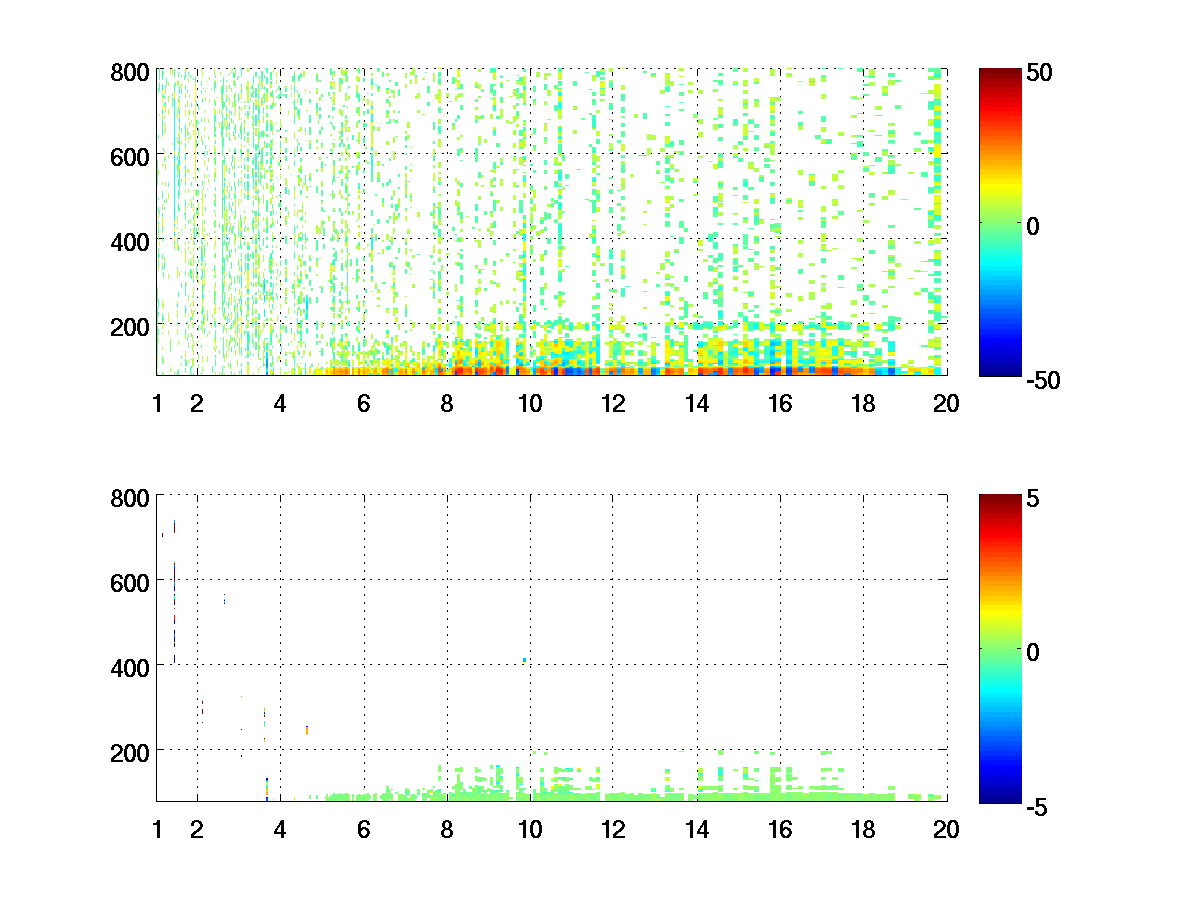This screenshot has width=1200, height=900.
Task: Click x-axis tick "12" under lower plot
Action: click(x=613, y=829)
